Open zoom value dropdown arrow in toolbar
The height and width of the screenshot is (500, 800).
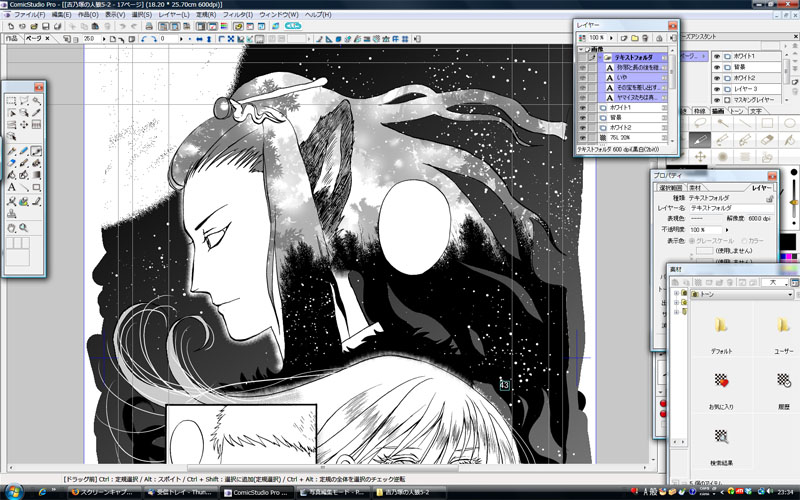point(104,39)
